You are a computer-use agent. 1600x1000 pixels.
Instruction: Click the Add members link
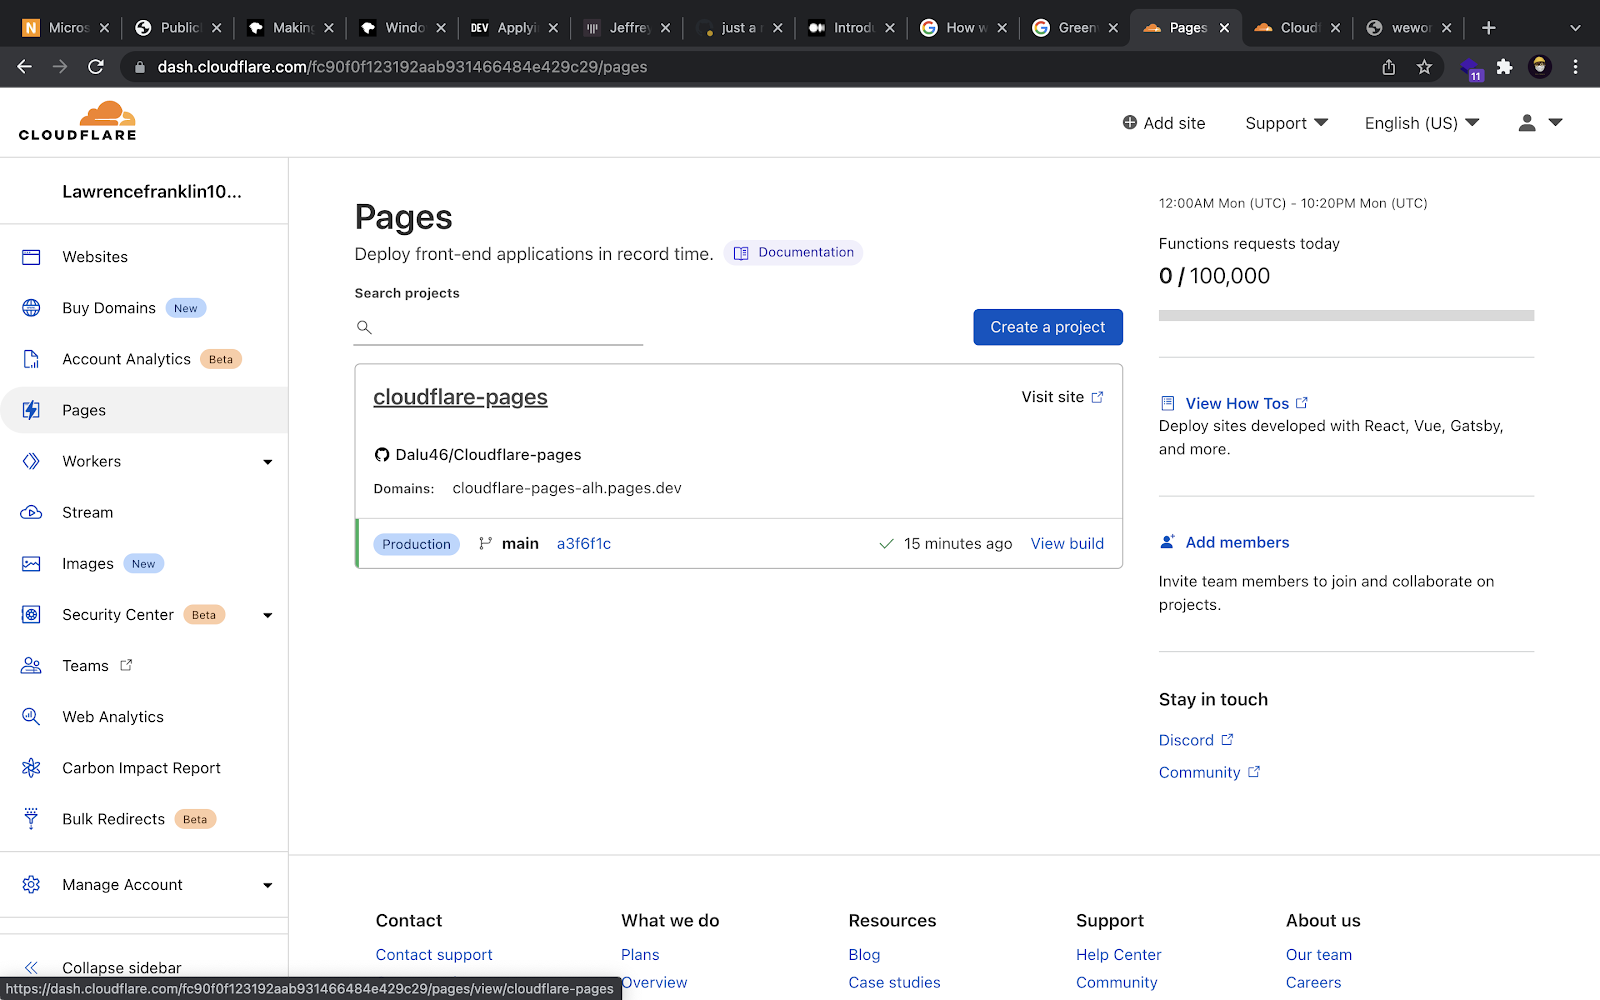pos(1237,542)
